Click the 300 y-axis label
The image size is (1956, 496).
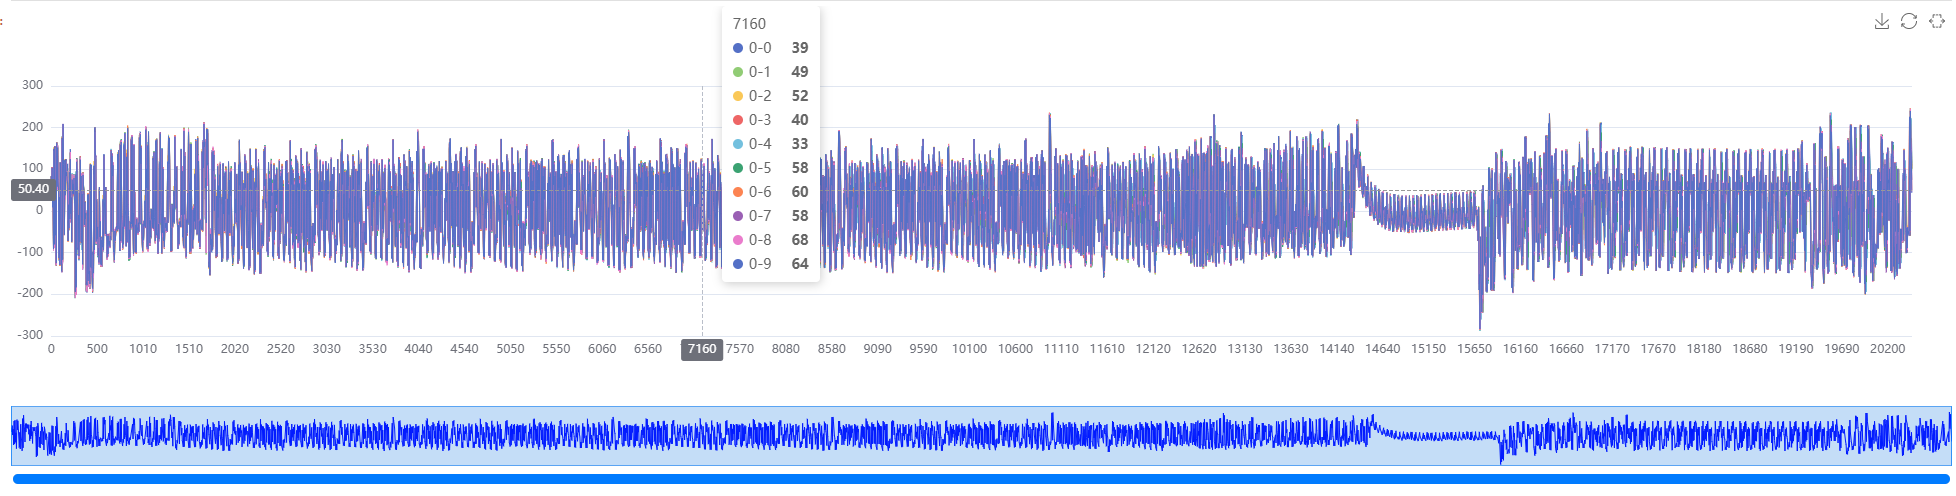(x=33, y=85)
